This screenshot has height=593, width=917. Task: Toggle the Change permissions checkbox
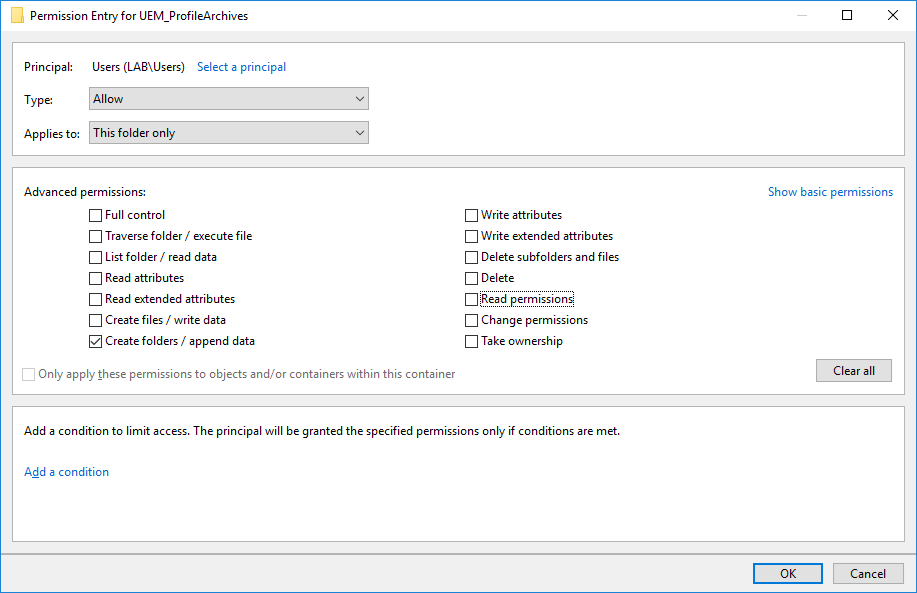tap(472, 320)
